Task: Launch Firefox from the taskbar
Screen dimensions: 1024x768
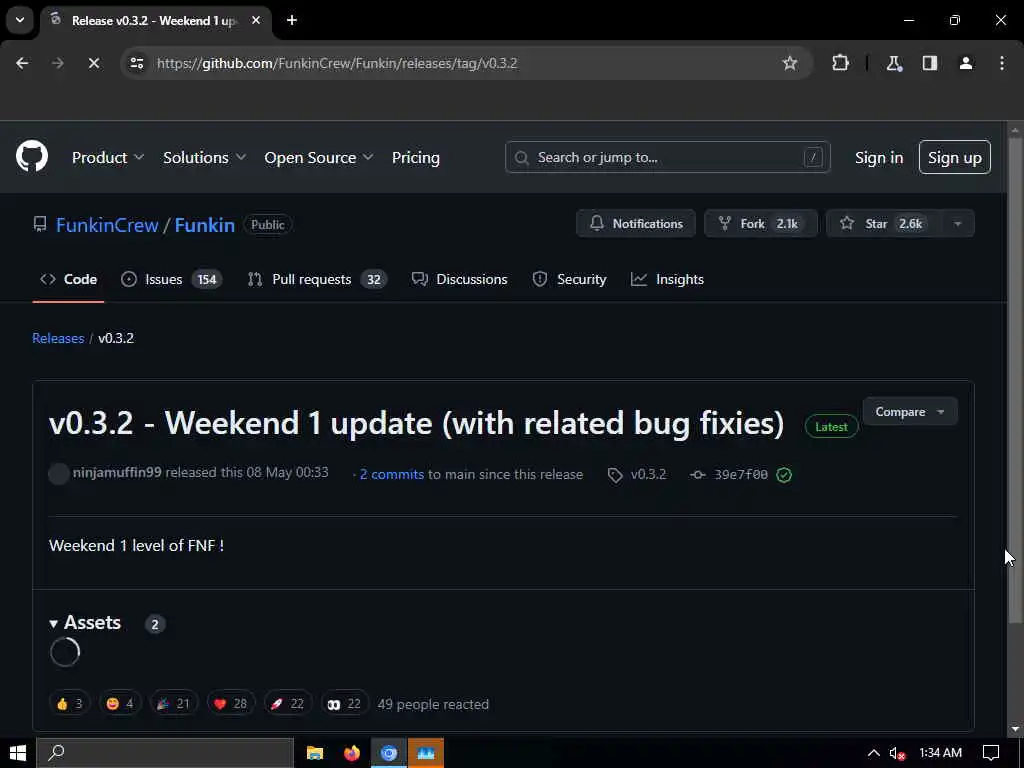Action: (351, 753)
